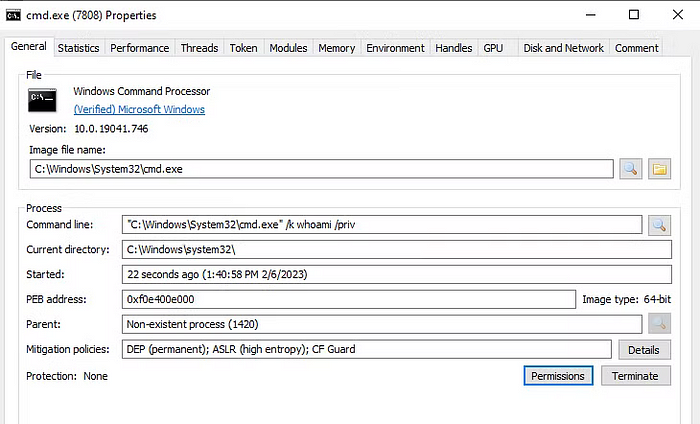Click the magnifier icon next to Command line
700x424 pixels.
(x=659, y=225)
